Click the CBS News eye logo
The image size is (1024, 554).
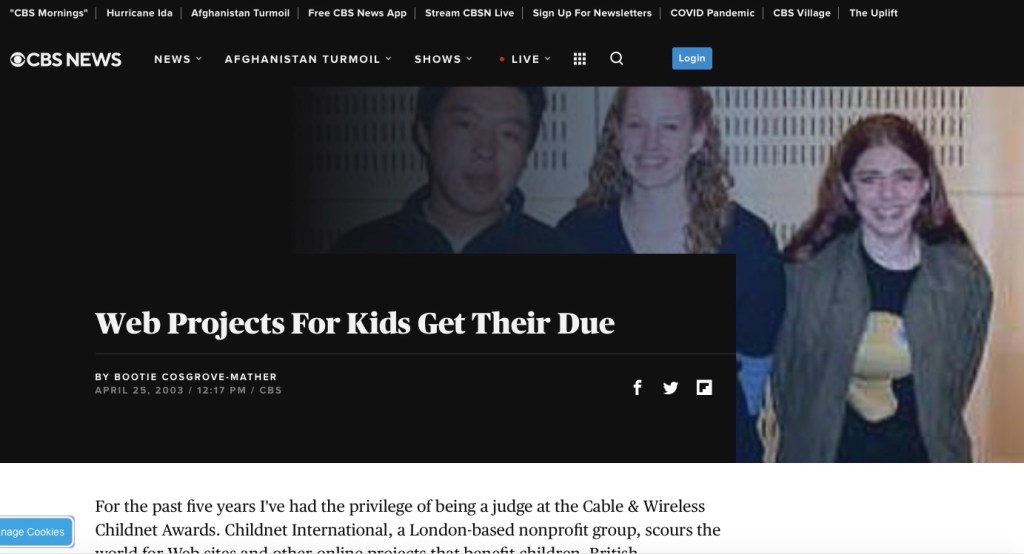(18, 59)
